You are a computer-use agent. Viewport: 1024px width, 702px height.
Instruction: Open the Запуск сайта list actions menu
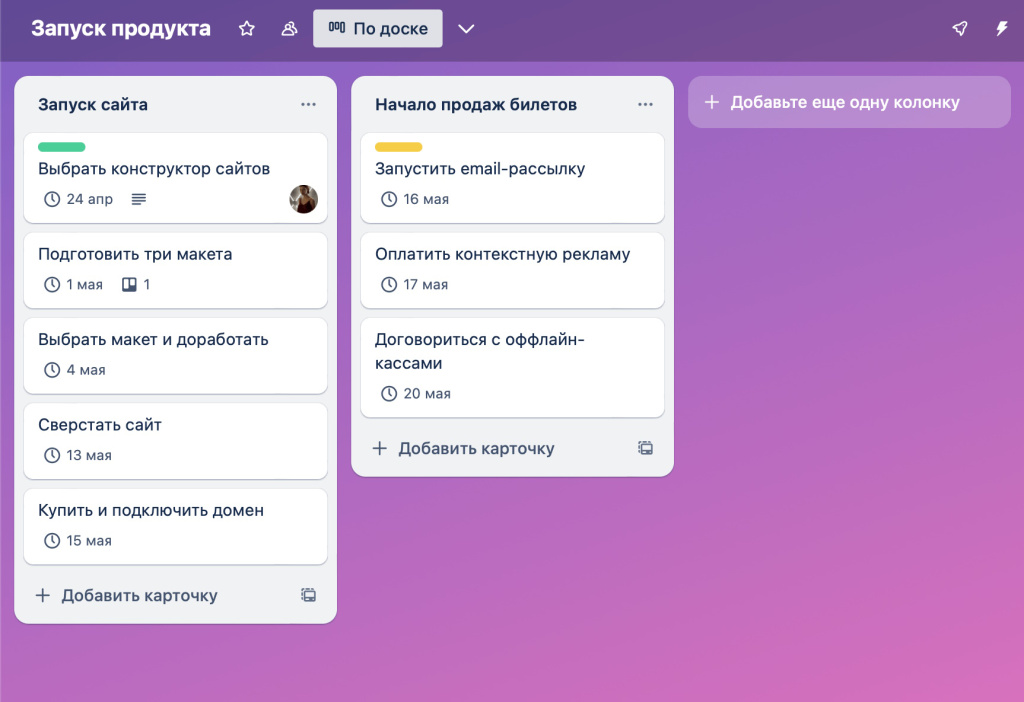click(x=309, y=104)
